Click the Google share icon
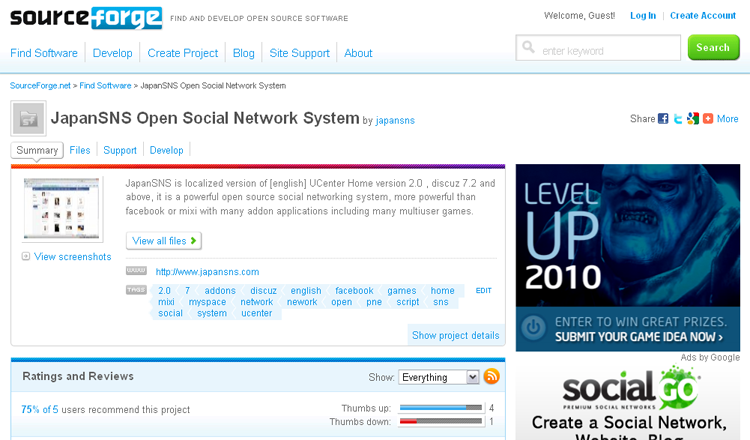 tap(692, 119)
